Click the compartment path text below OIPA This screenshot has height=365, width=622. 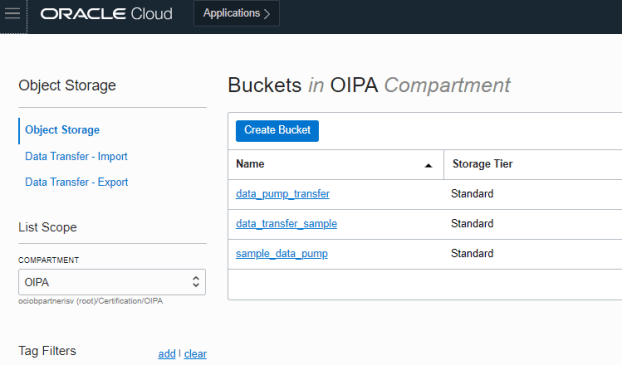(x=90, y=301)
